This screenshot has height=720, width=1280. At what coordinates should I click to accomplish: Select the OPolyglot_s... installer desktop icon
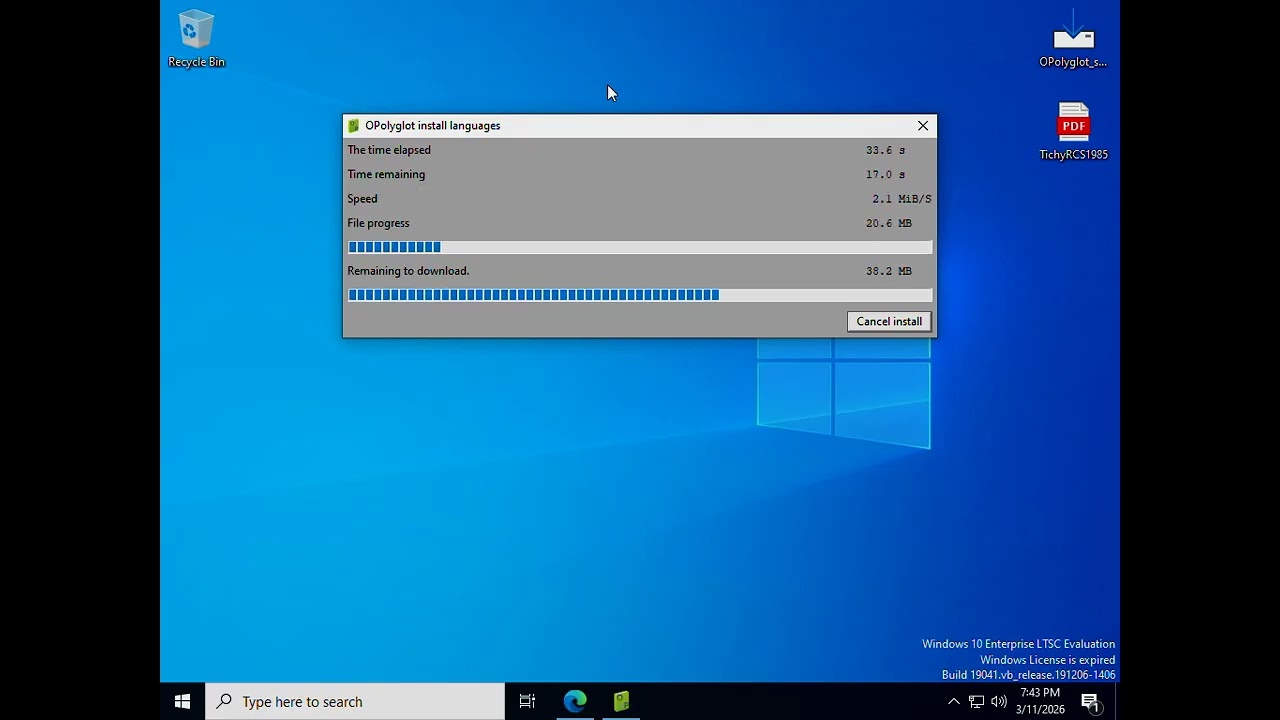point(1073,40)
